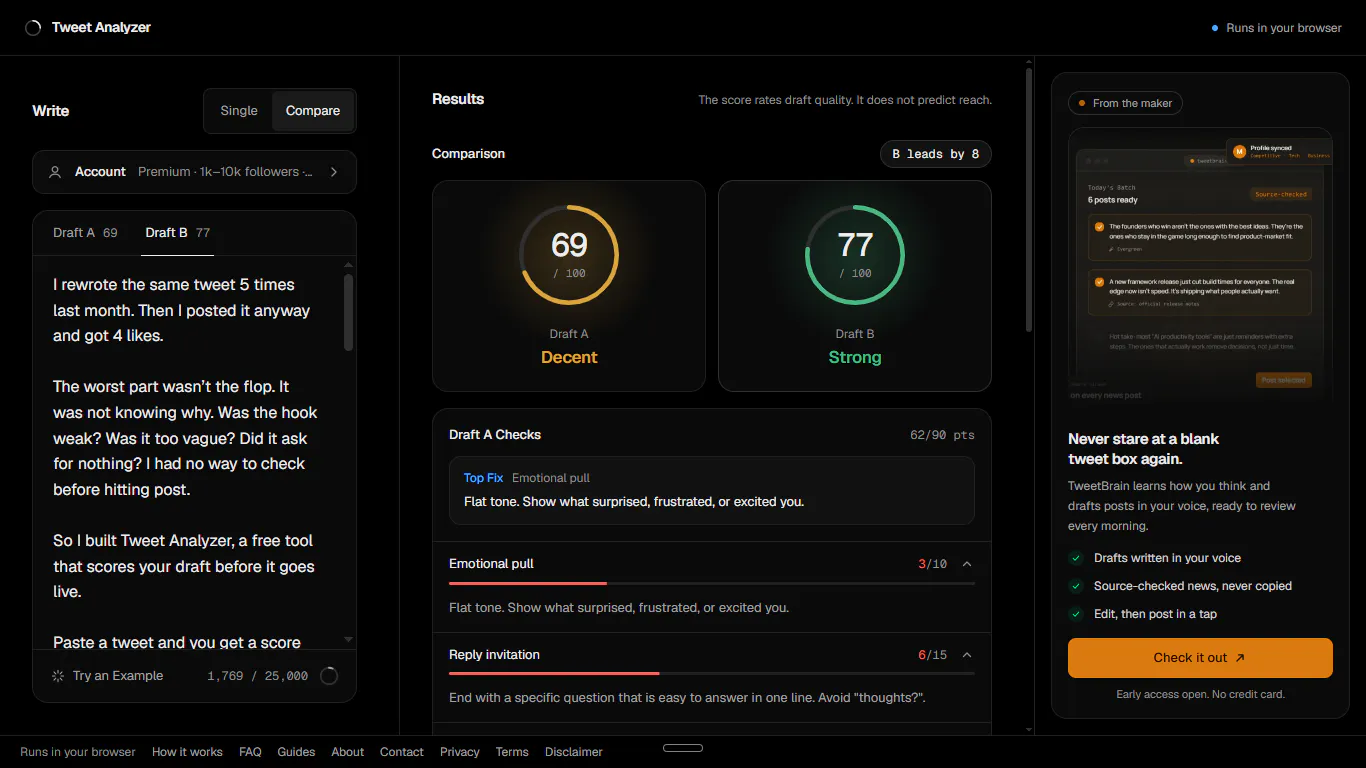The image size is (1366, 768).
Task: Click the blue status dot in the header
Action: pyautogui.click(x=1215, y=28)
